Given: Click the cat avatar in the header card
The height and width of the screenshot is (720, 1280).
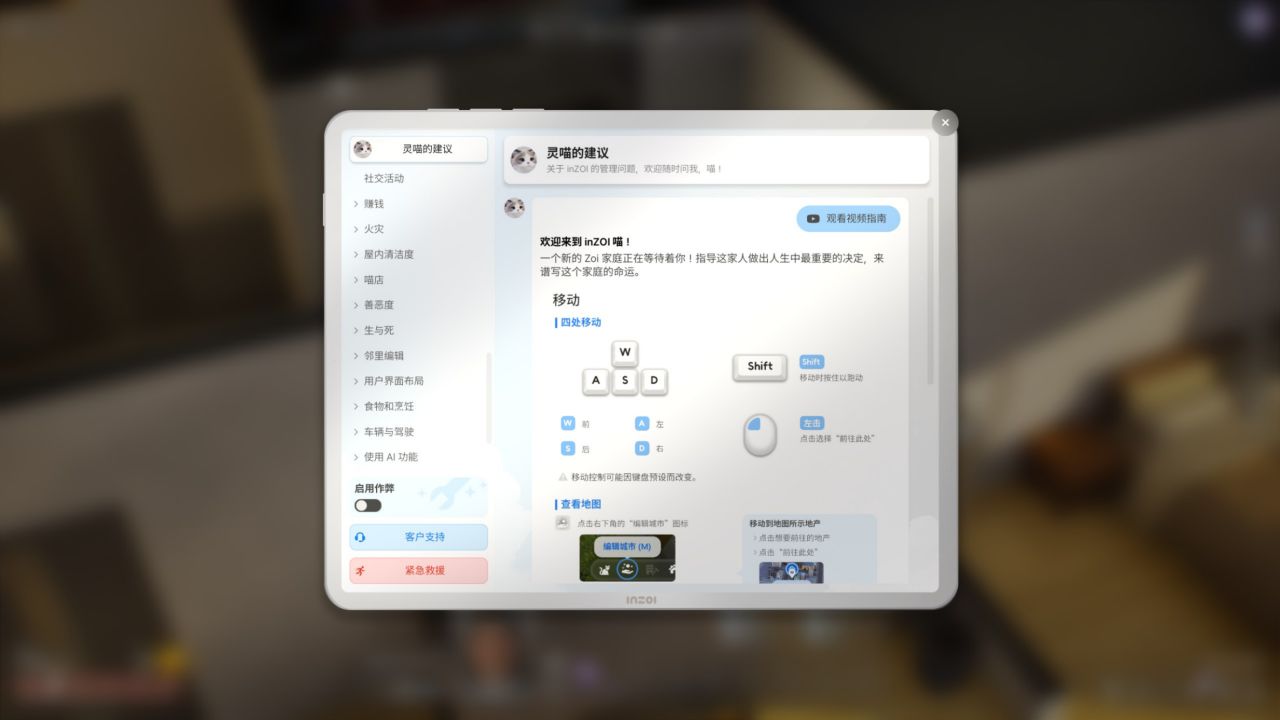Looking at the screenshot, I should click(x=524, y=160).
